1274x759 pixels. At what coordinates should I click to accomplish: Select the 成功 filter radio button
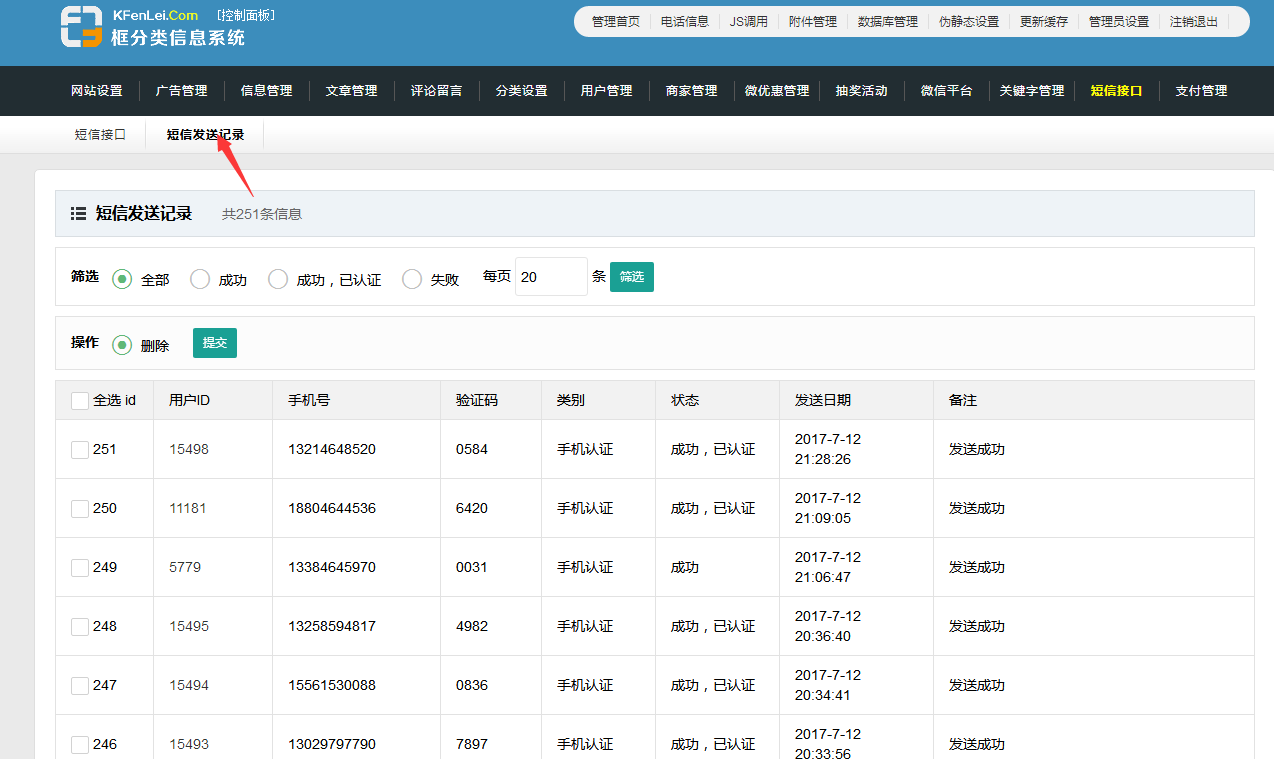(x=200, y=279)
